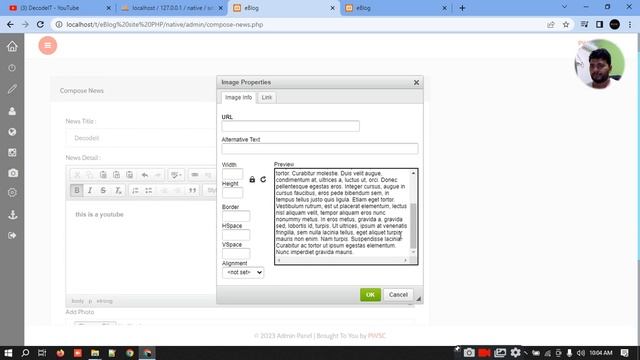Open the notification center icon
The height and width of the screenshot is (360, 640).
624,353
